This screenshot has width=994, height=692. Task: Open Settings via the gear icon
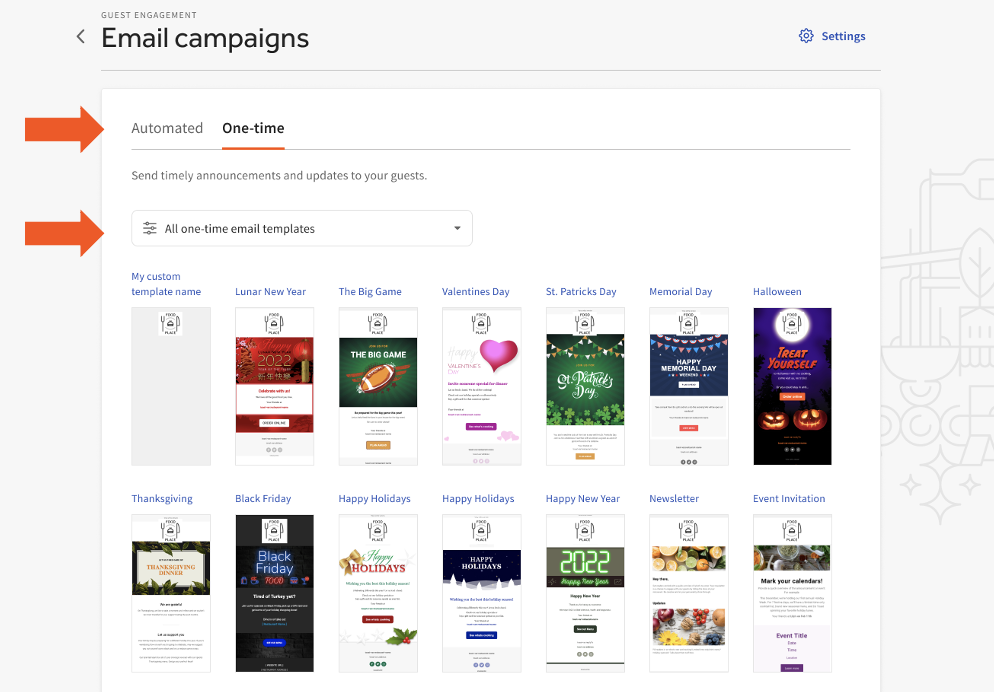click(806, 35)
